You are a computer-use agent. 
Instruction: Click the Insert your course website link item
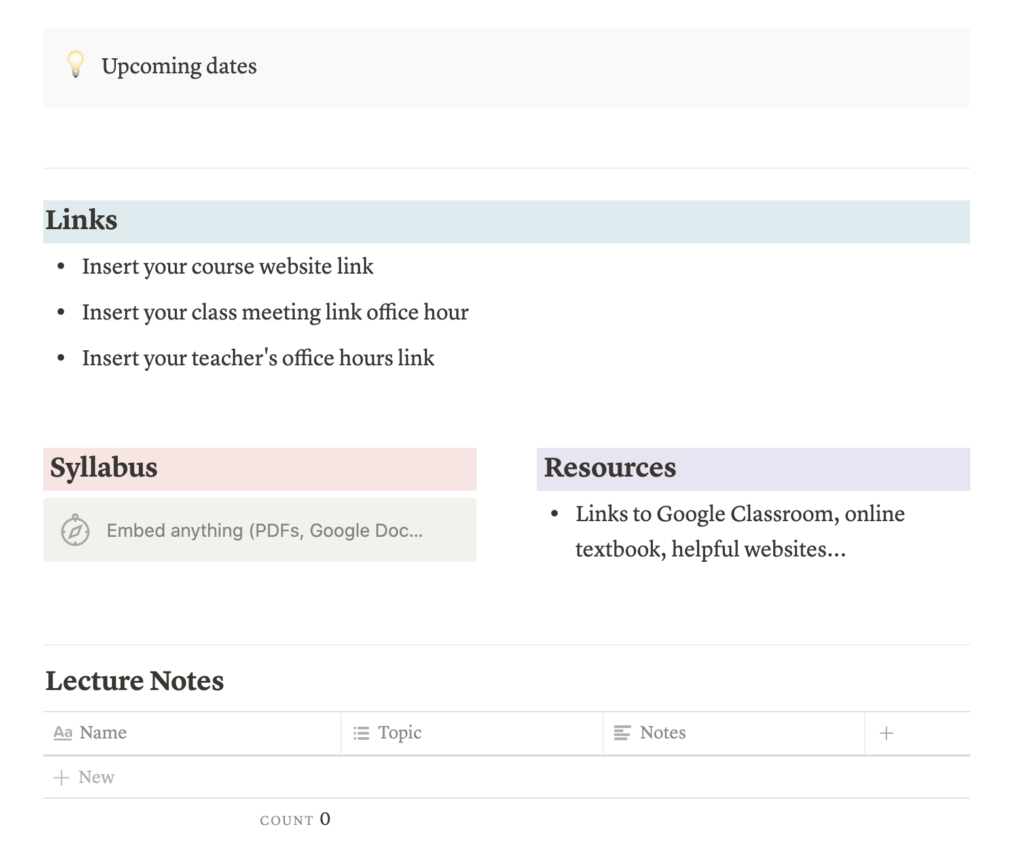click(x=227, y=266)
